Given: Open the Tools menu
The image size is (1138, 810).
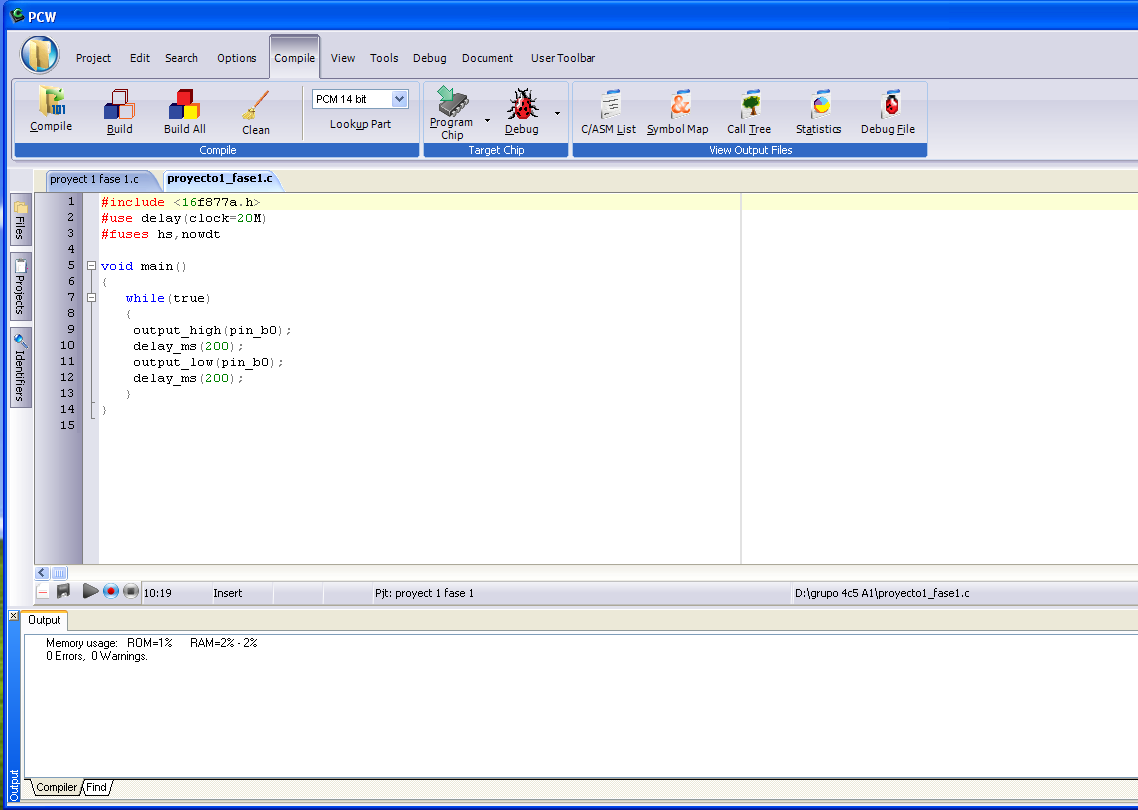Looking at the screenshot, I should click(x=384, y=58).
